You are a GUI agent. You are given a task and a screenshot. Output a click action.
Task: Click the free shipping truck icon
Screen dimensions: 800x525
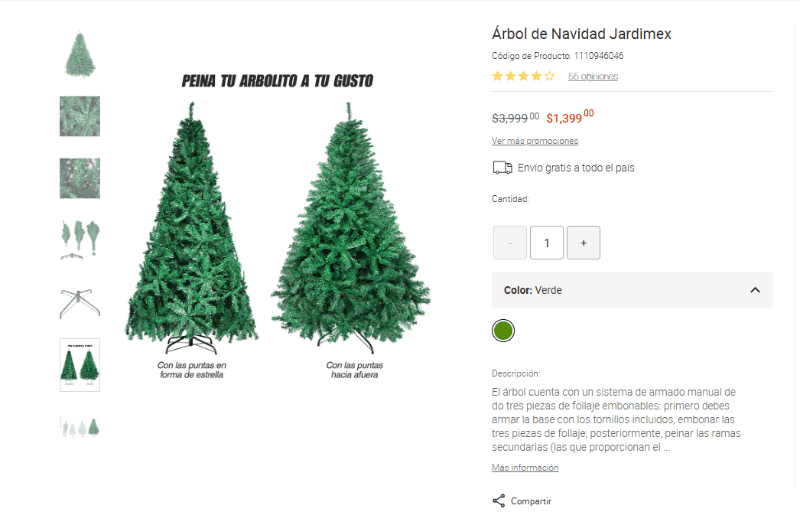pyautogui.click(x=502, y=168)
